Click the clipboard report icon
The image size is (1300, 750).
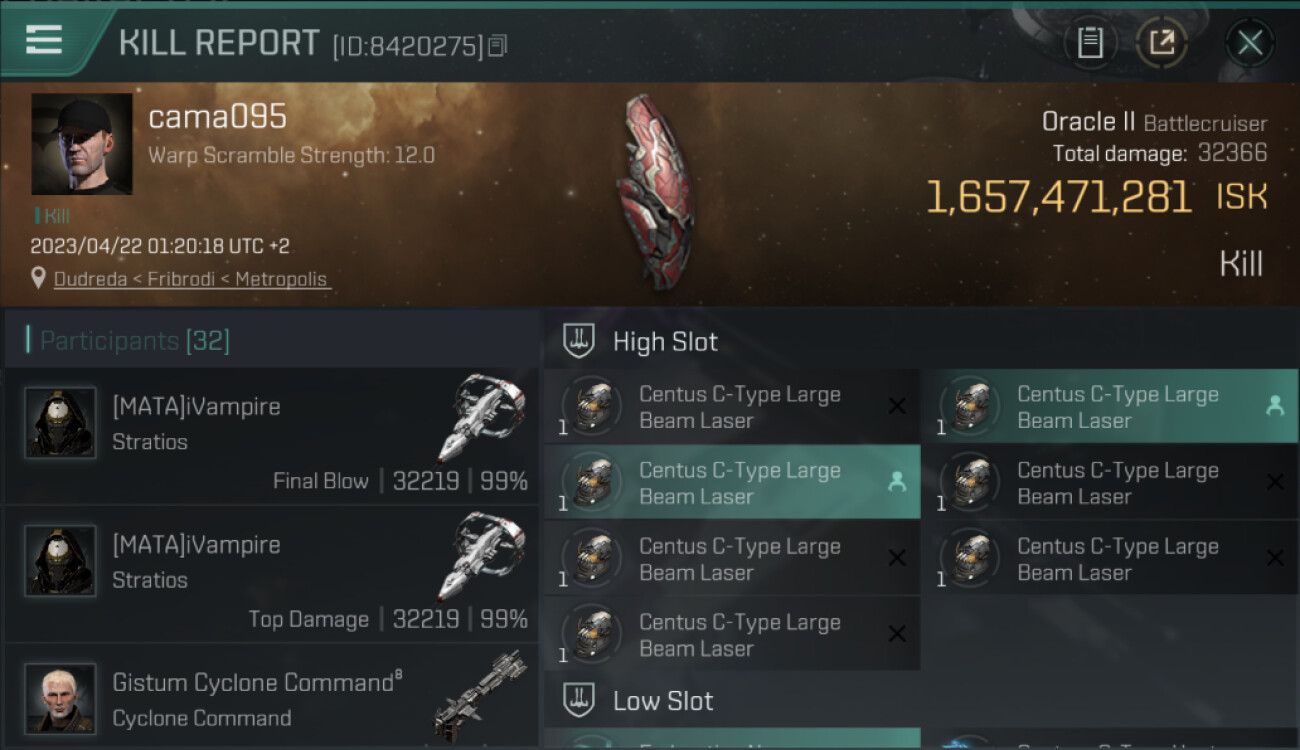point(1090,43)
